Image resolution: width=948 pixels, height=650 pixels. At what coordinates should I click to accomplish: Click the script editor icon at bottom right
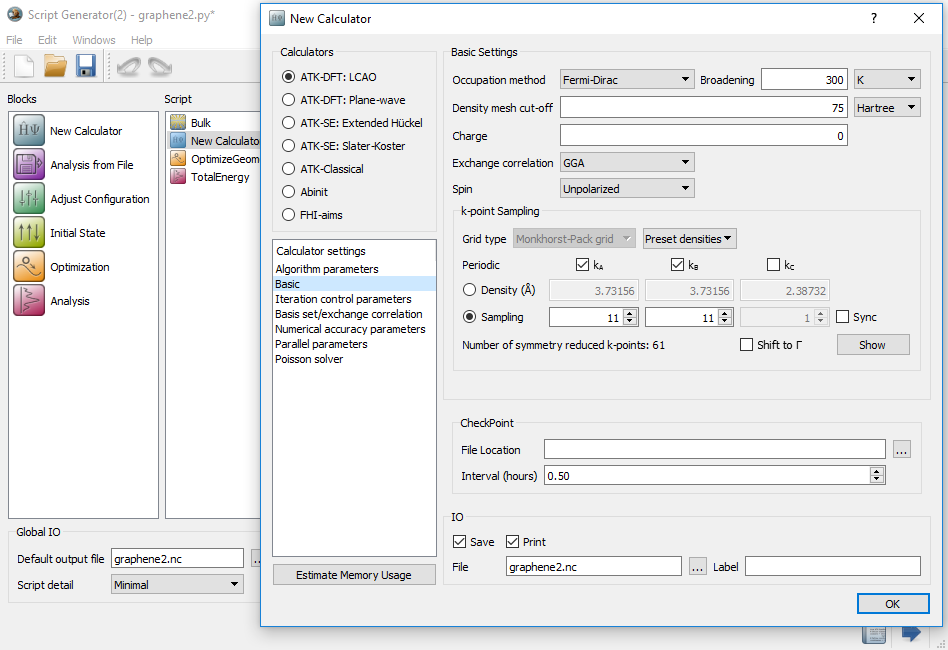click(874, 634)
